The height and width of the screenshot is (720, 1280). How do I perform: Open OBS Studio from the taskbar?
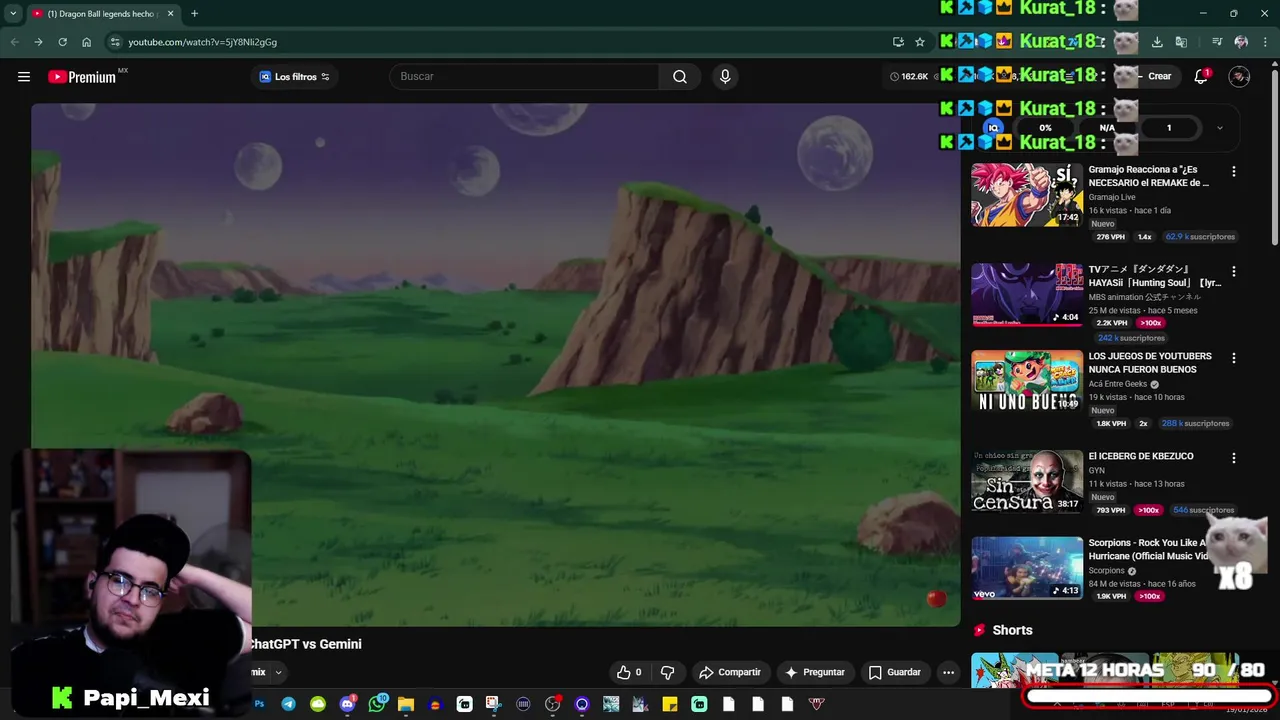tap(552, 704)
